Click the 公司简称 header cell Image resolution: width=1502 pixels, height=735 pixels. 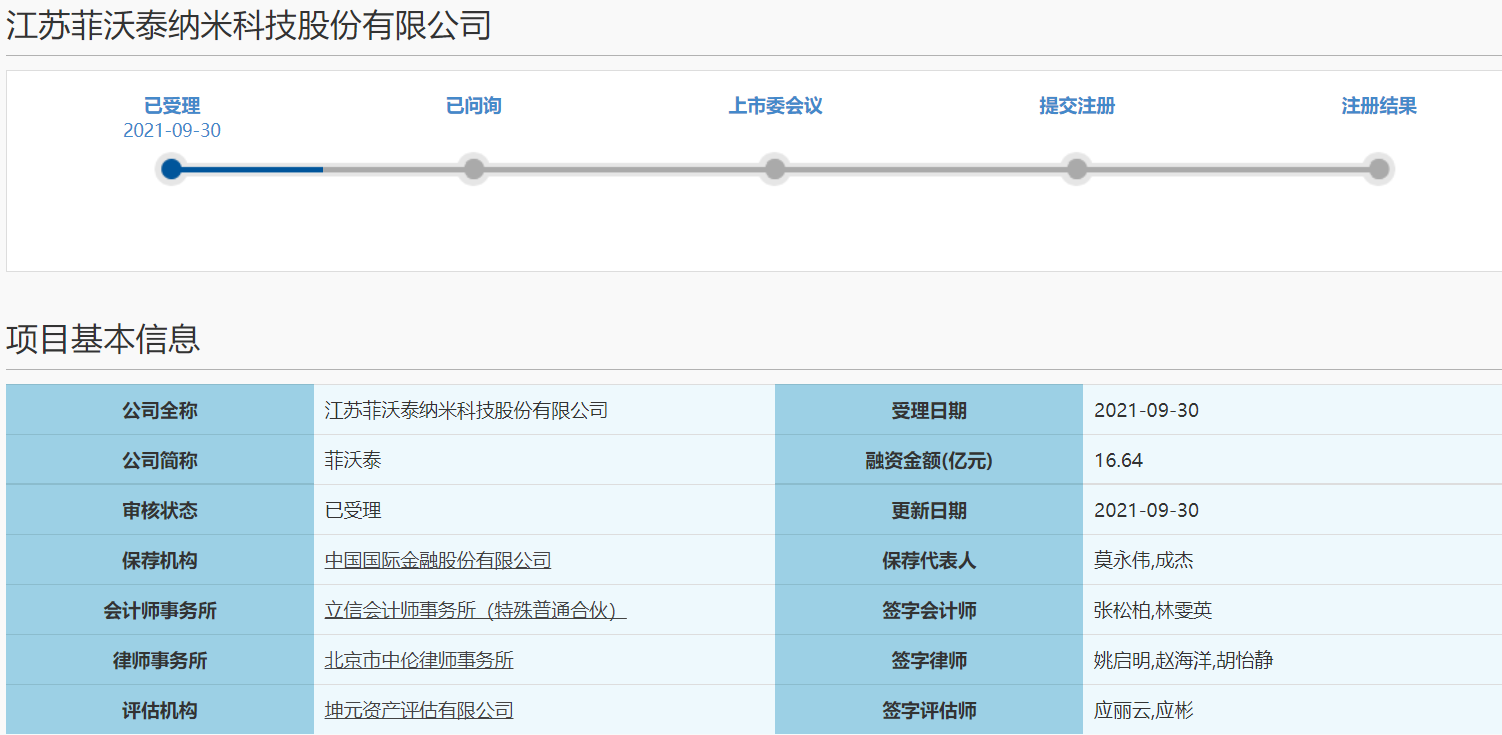pos(160,460)
